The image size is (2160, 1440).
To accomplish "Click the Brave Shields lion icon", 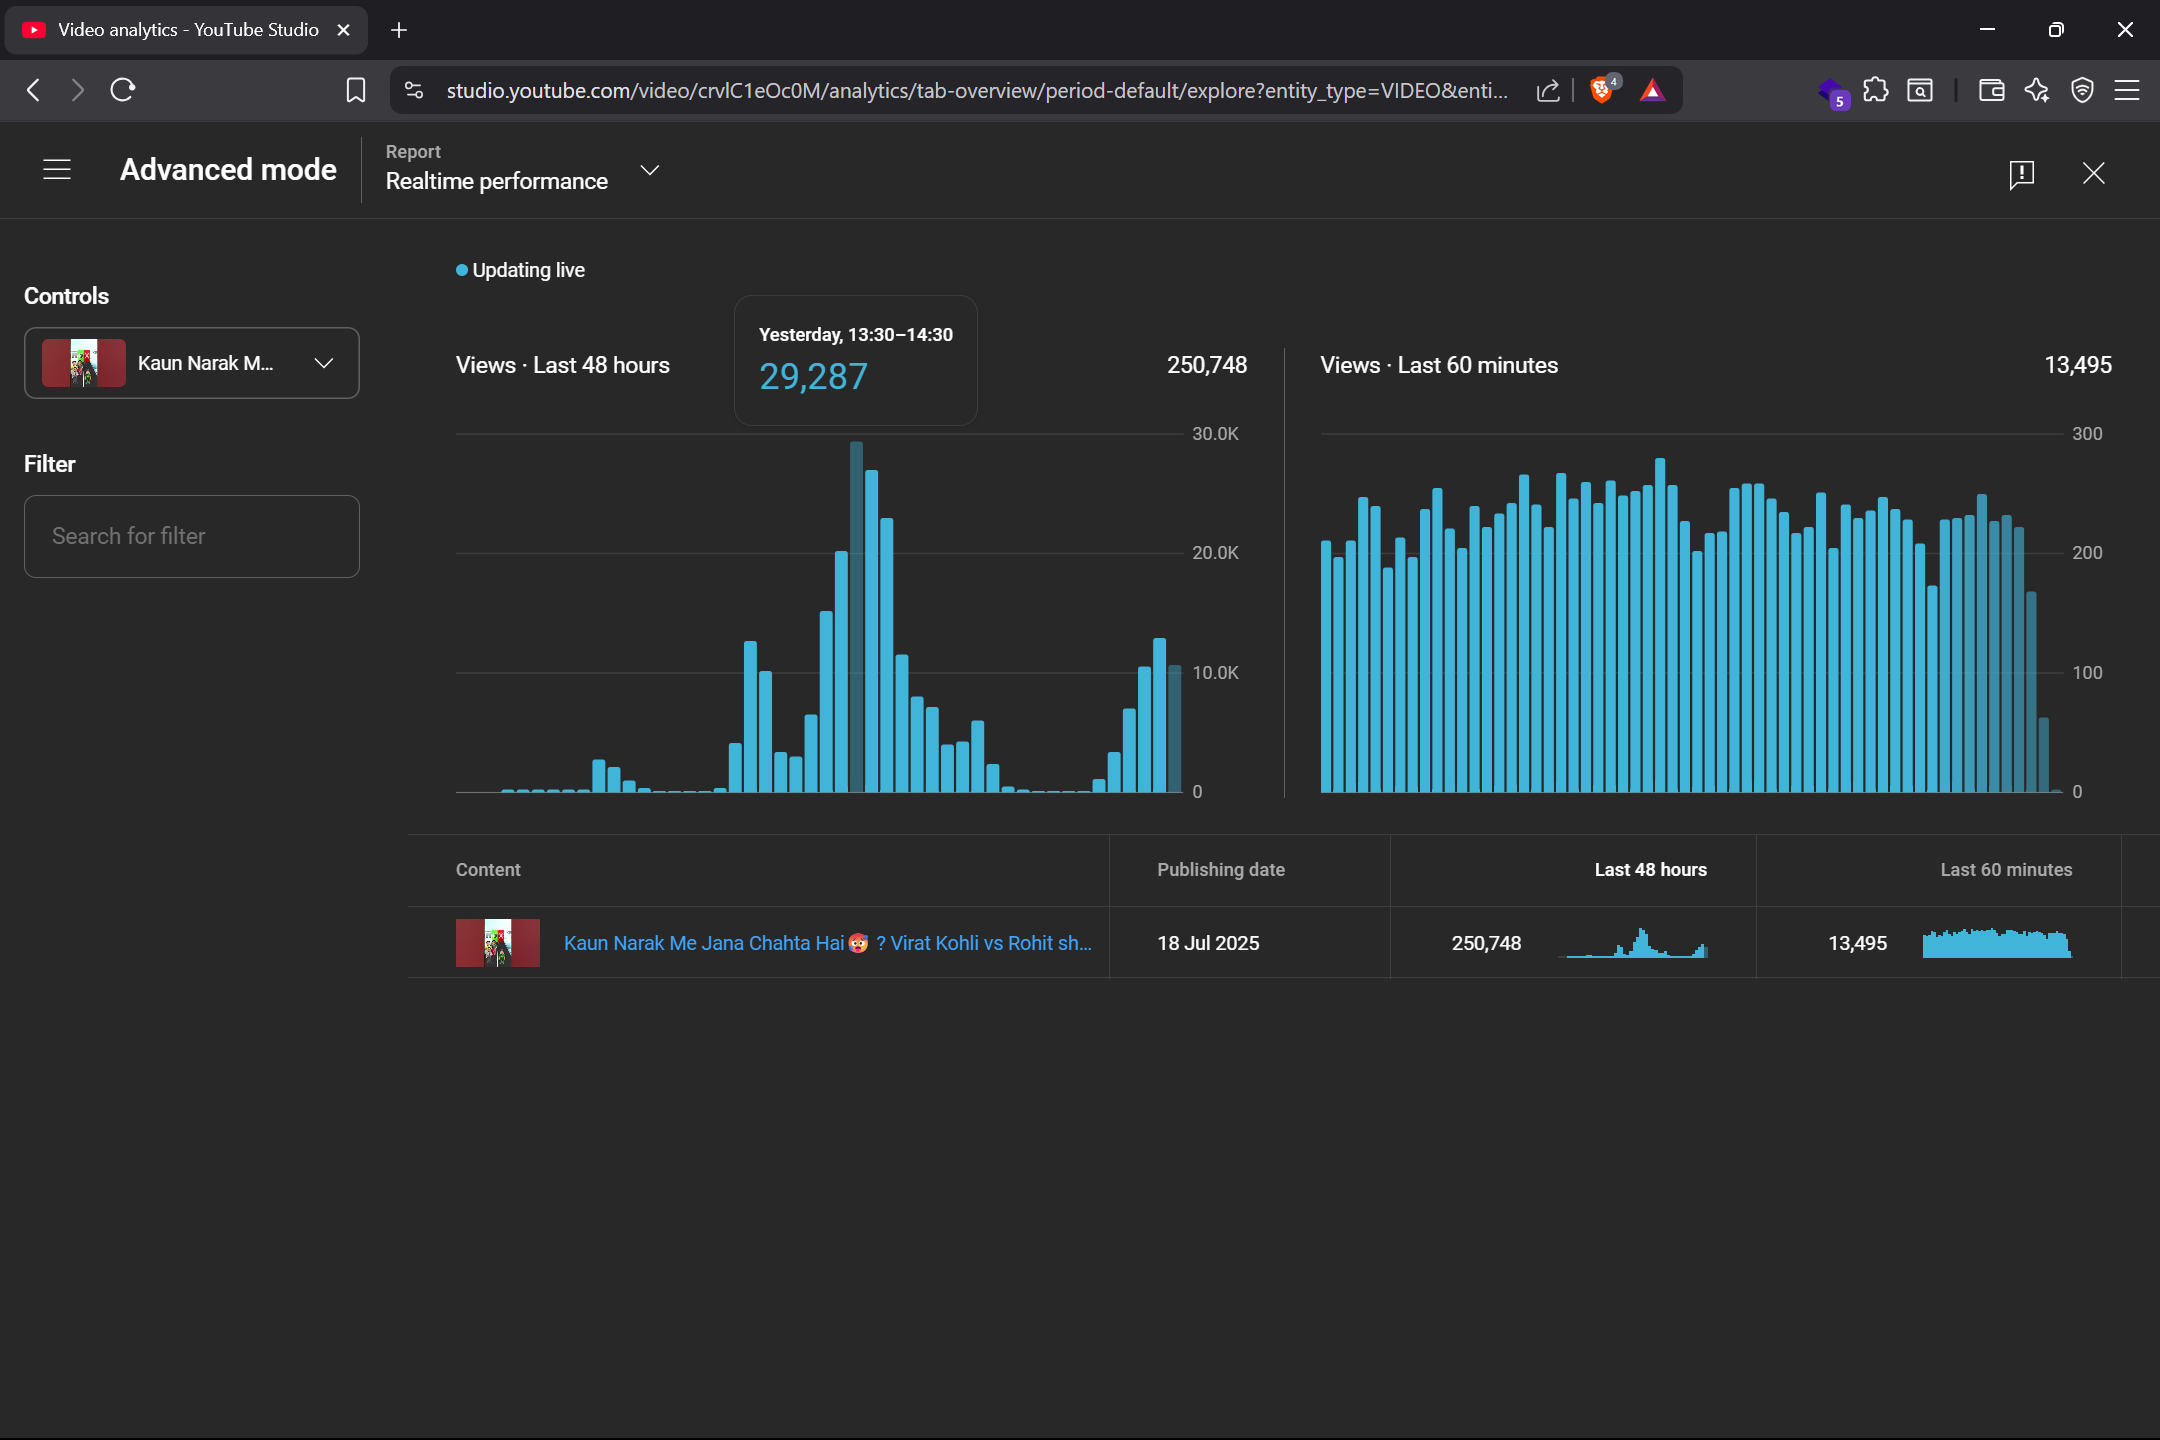I will point(1601,90).
